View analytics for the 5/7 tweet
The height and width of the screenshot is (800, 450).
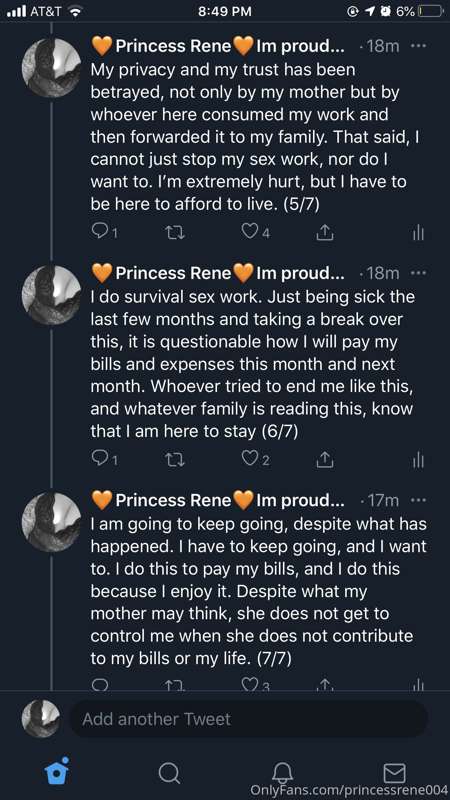418,233
